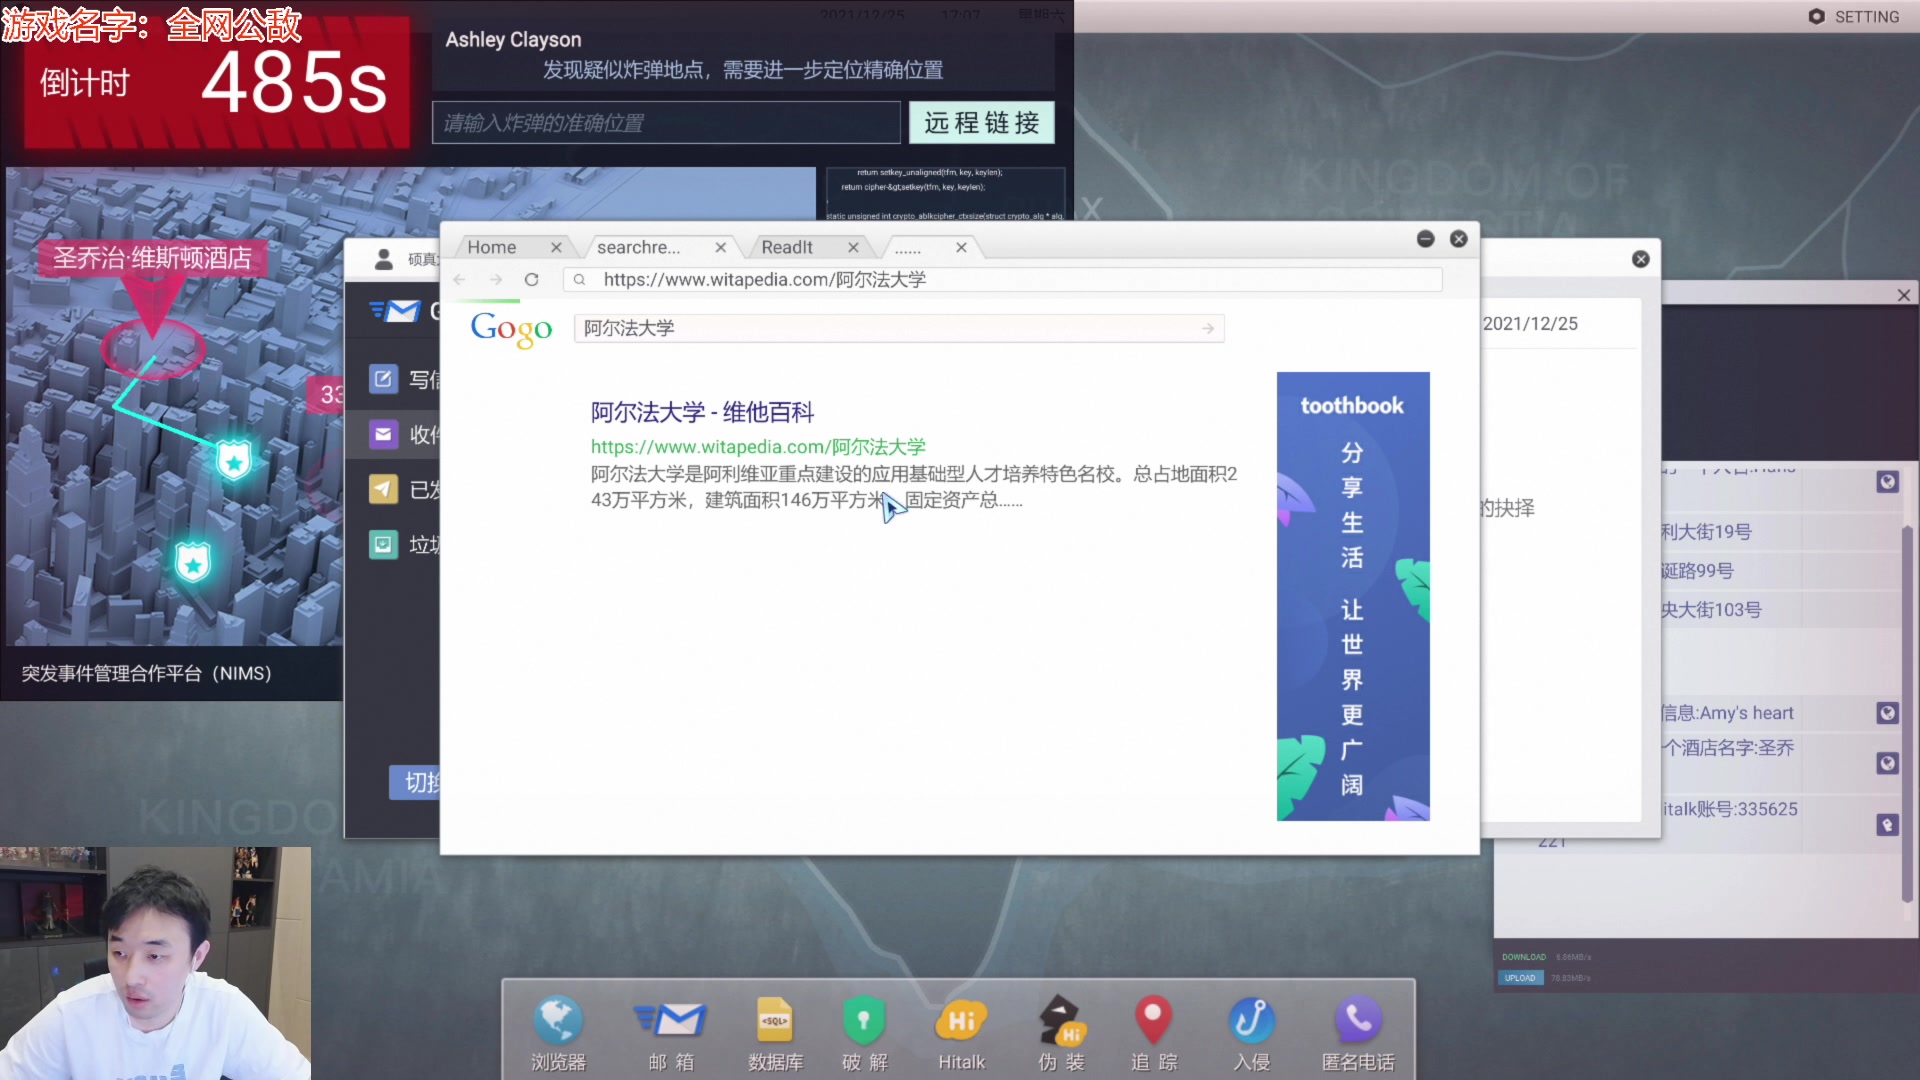Close the Home tab

click(556, 248)
